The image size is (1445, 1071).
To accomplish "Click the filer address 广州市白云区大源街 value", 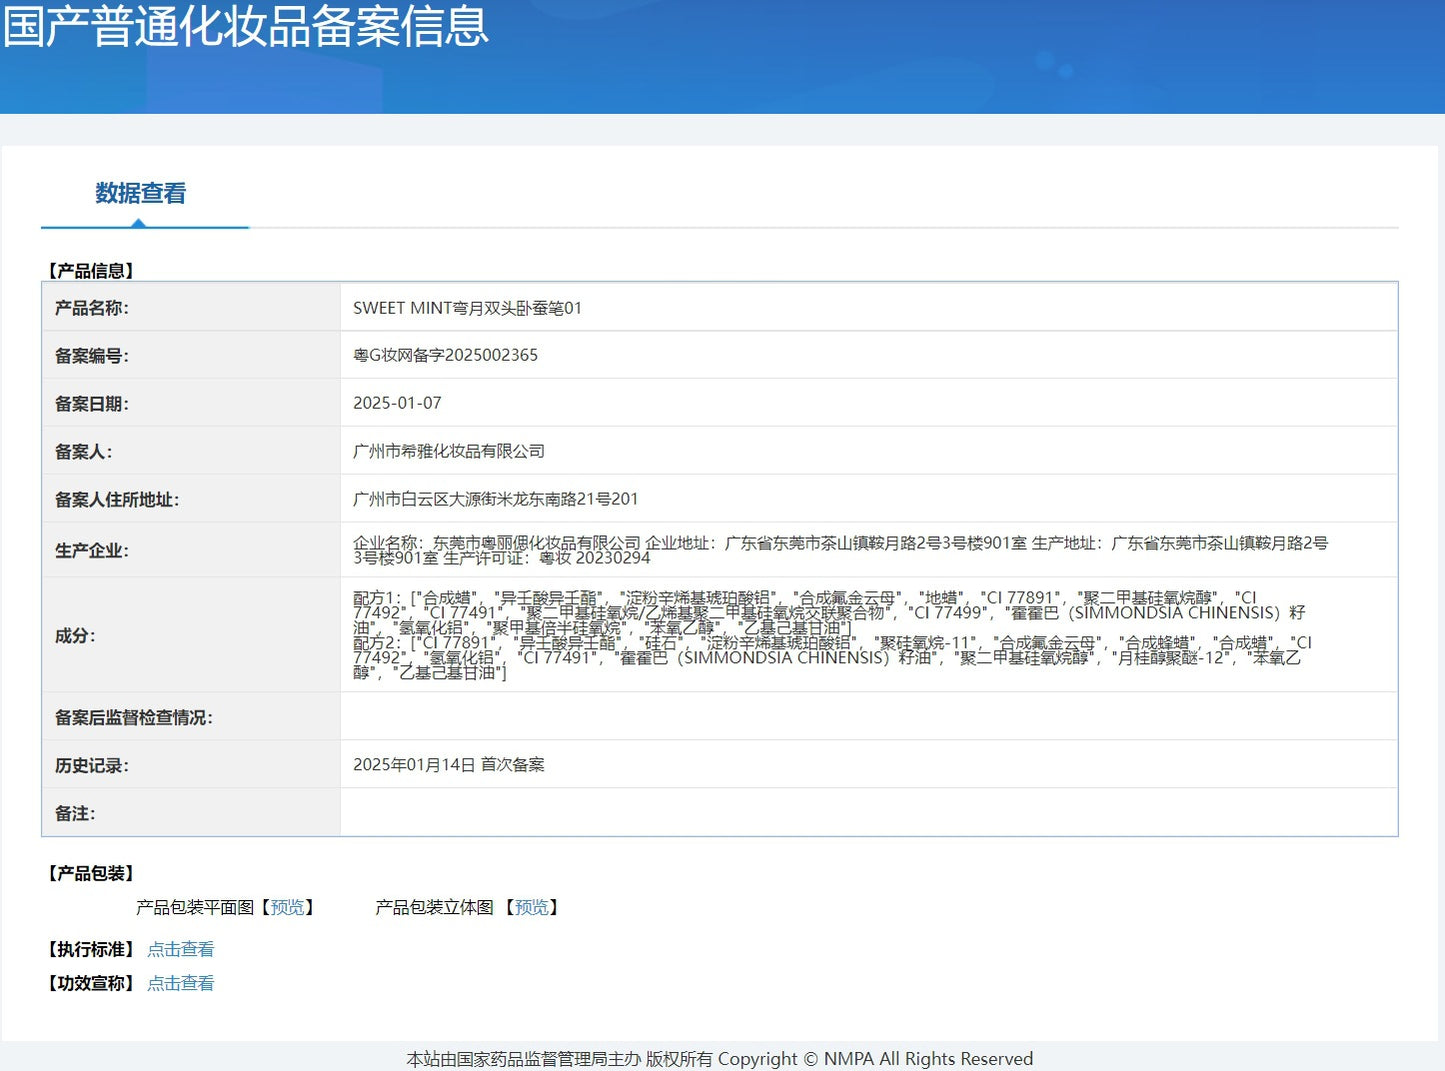I will (495, 499).
